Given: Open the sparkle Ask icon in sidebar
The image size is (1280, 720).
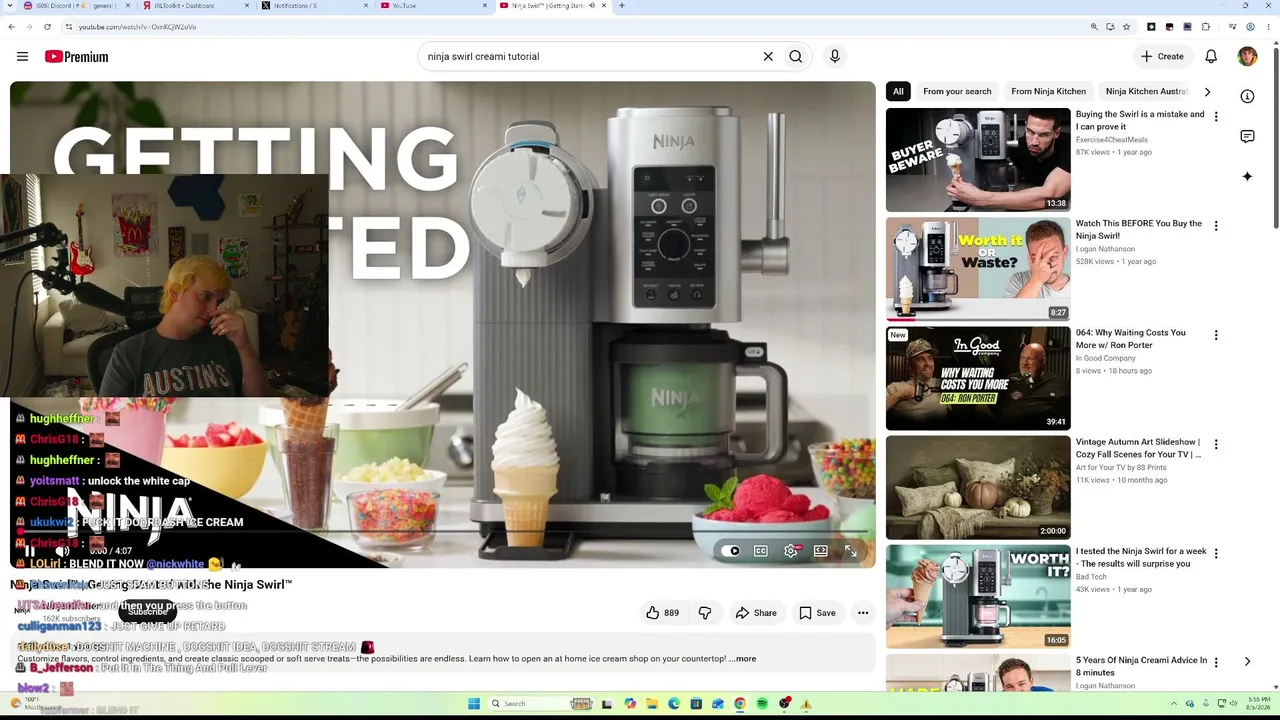Looking at the screenshot, I should click(1247, 176).
